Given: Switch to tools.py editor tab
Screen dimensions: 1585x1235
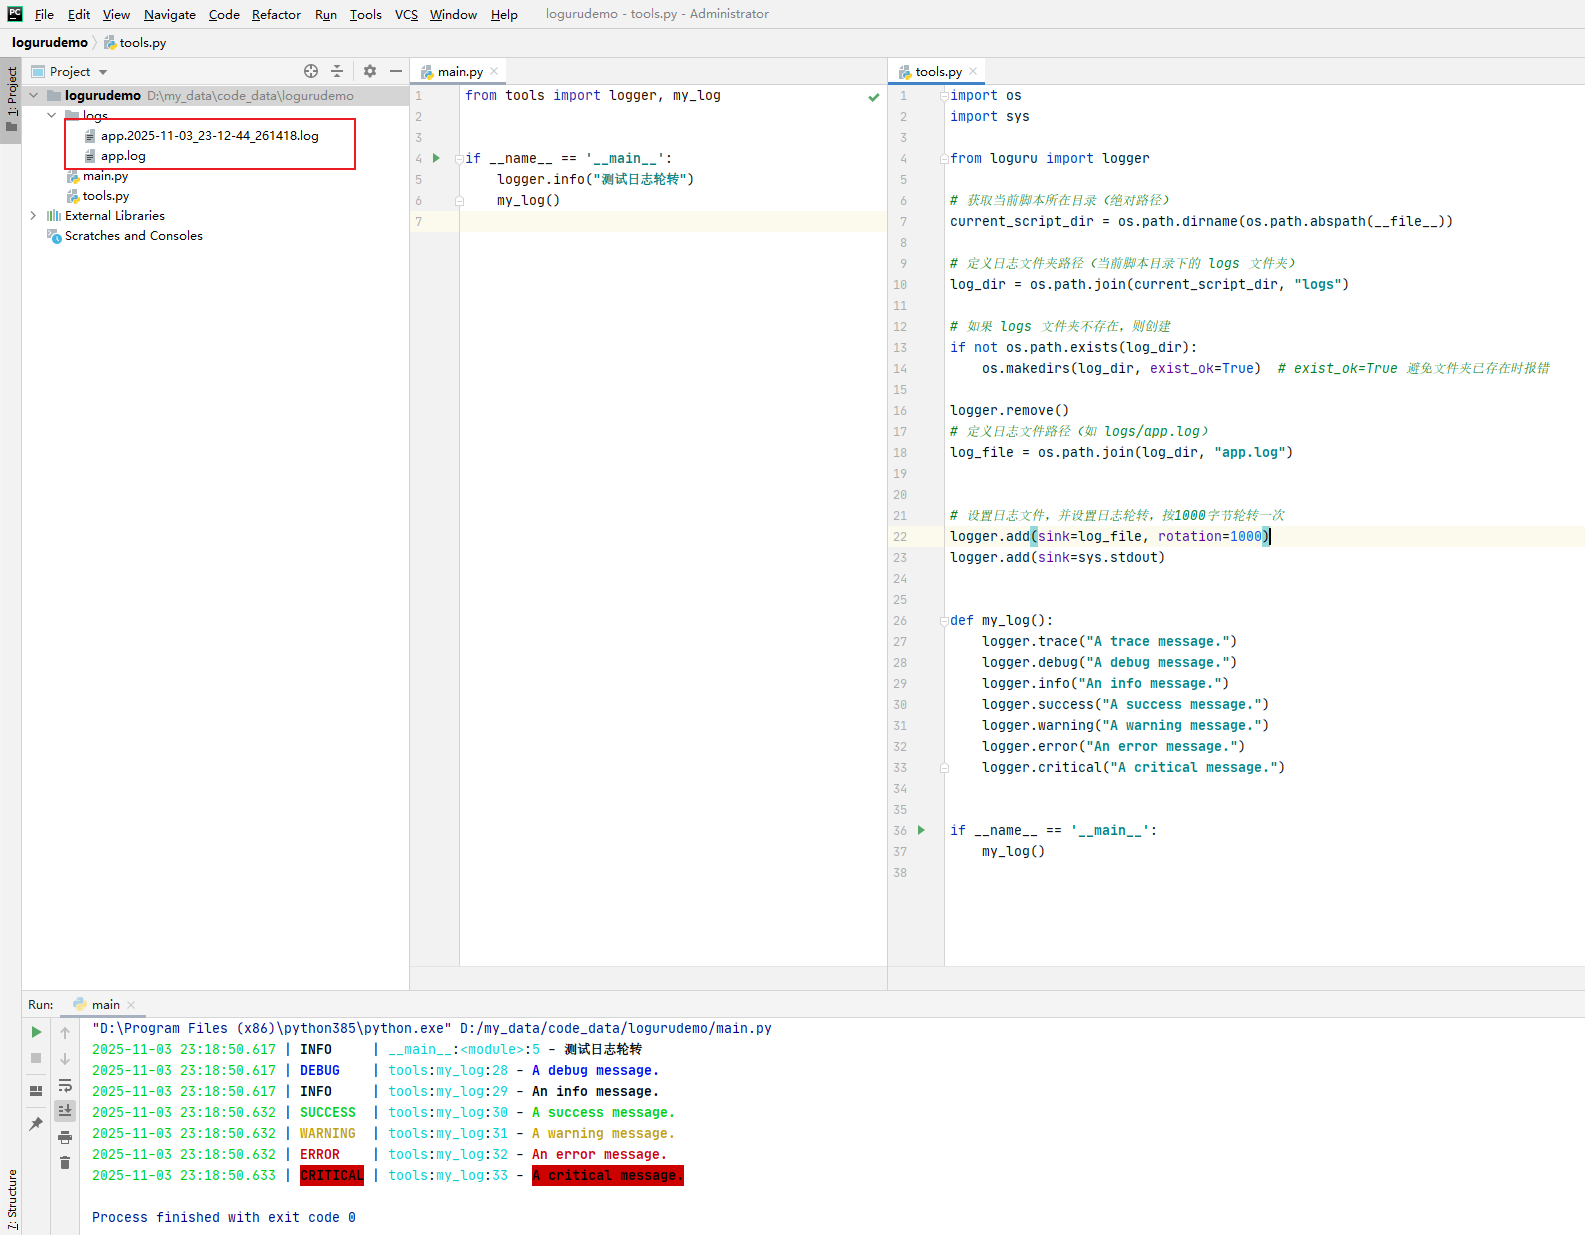Looking at the screenshot, I should (938, 71).
